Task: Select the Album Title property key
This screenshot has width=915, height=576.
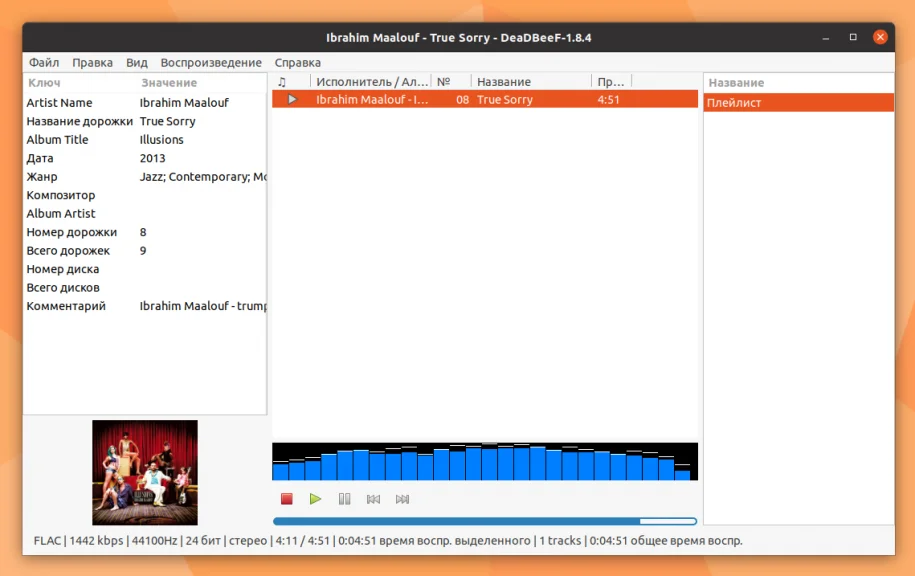Action: click(57, 139)
